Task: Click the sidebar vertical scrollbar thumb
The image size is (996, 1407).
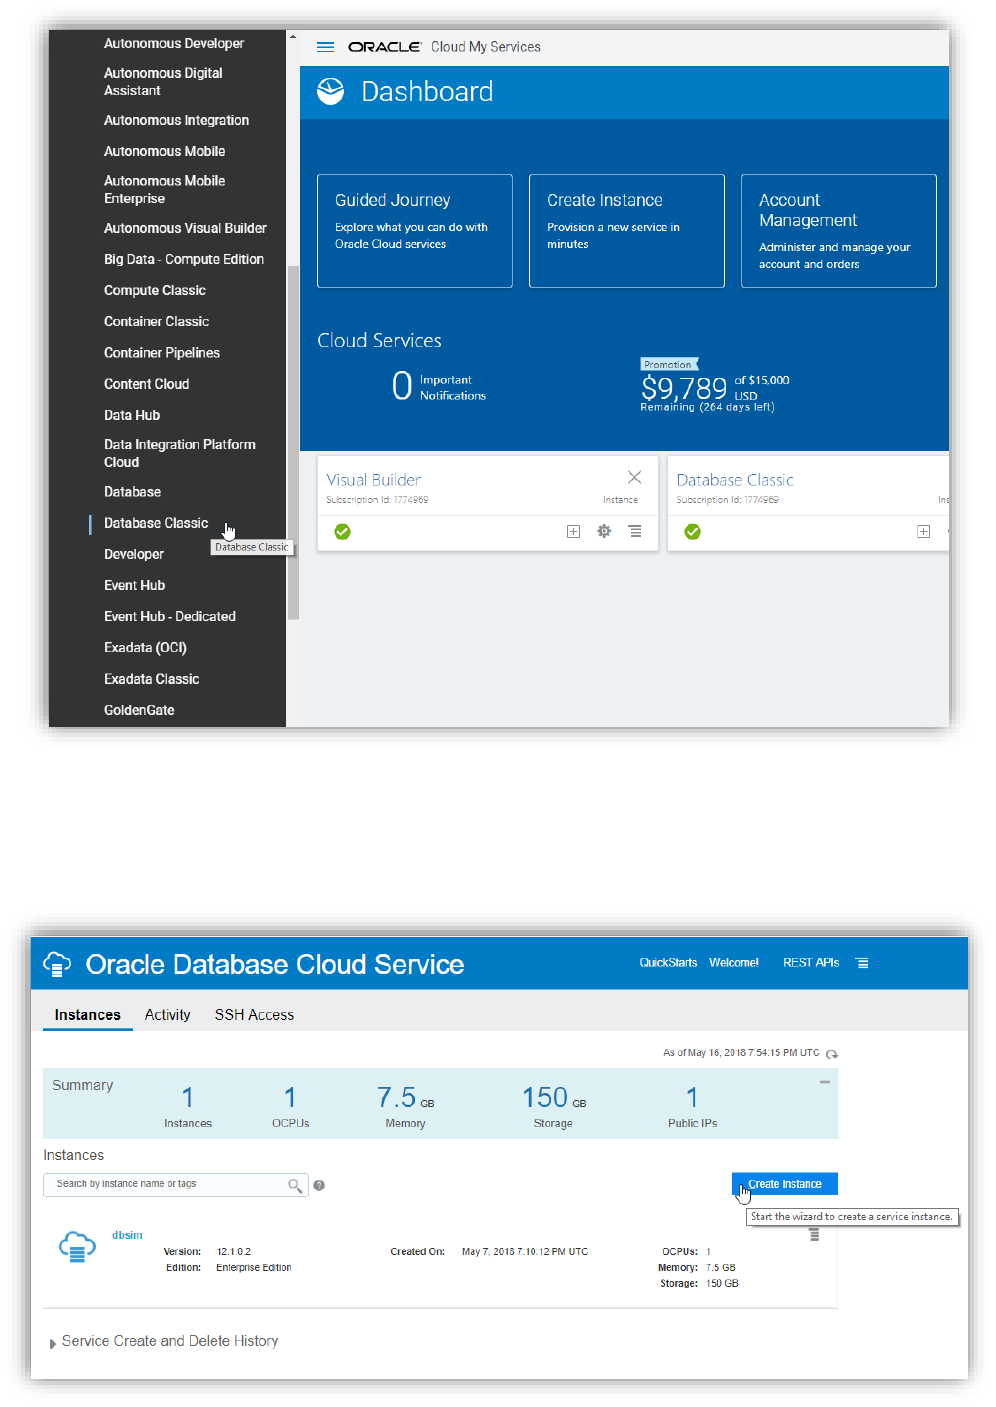Action: click(x=293, y=442)
